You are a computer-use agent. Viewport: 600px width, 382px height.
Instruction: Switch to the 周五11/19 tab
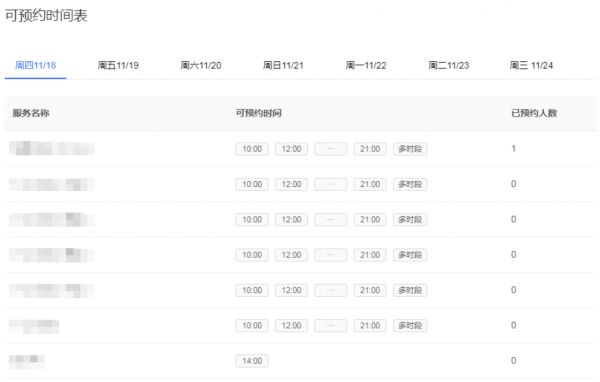pos(118,65)
